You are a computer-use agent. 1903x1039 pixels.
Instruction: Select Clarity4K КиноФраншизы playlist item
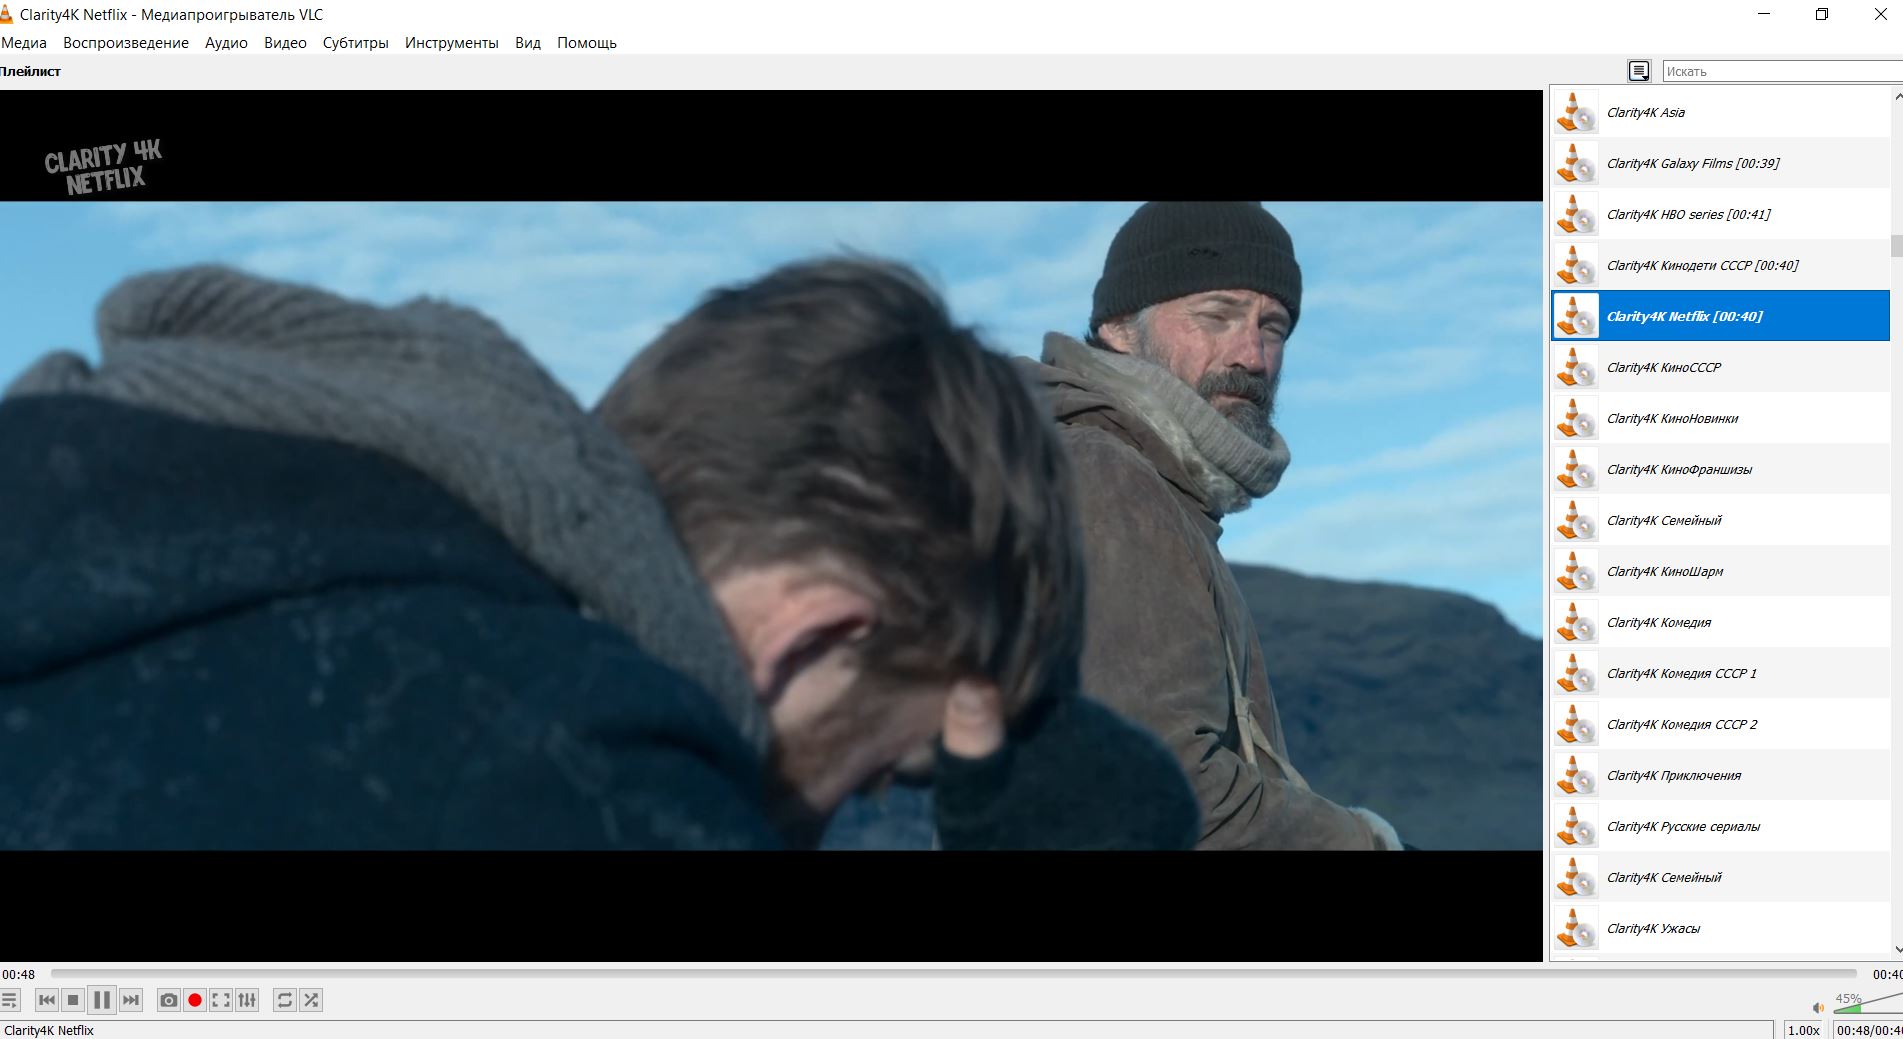[x=1720, y=469]
